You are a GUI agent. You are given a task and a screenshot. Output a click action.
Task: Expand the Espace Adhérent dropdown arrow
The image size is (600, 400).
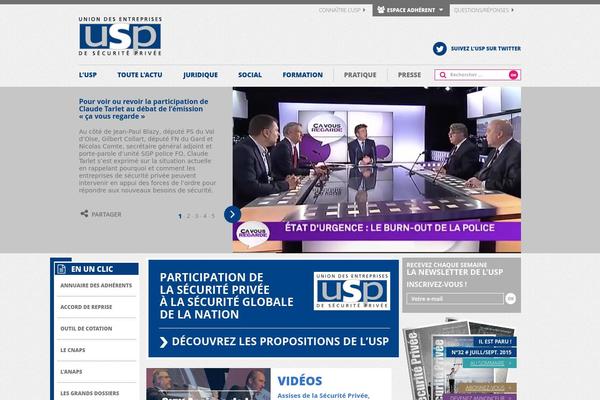pyautogui.click(x=441, y=10)
